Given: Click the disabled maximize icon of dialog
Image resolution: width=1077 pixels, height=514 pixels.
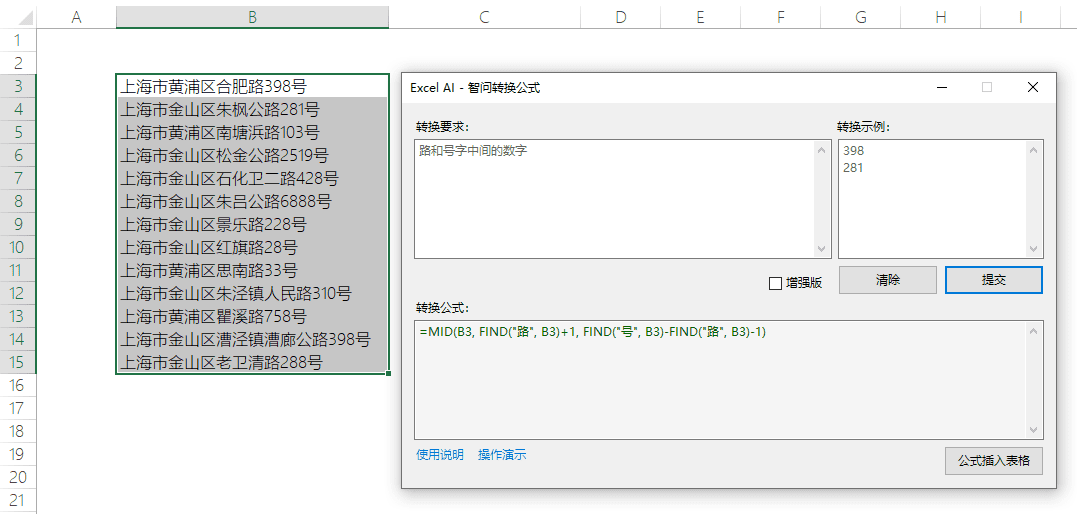Looking at the screenshot, I should (x=987, y=87).
